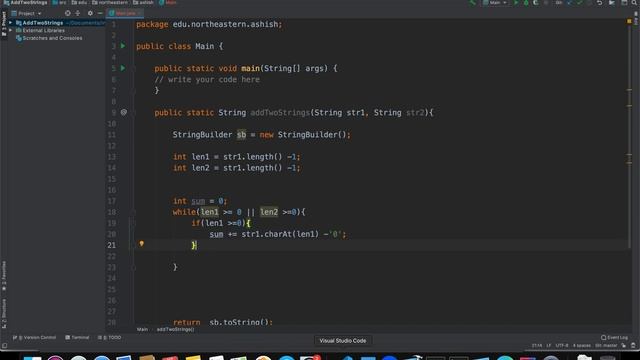Open Search Everywhere magnifier icon

[x=635, y=3]
